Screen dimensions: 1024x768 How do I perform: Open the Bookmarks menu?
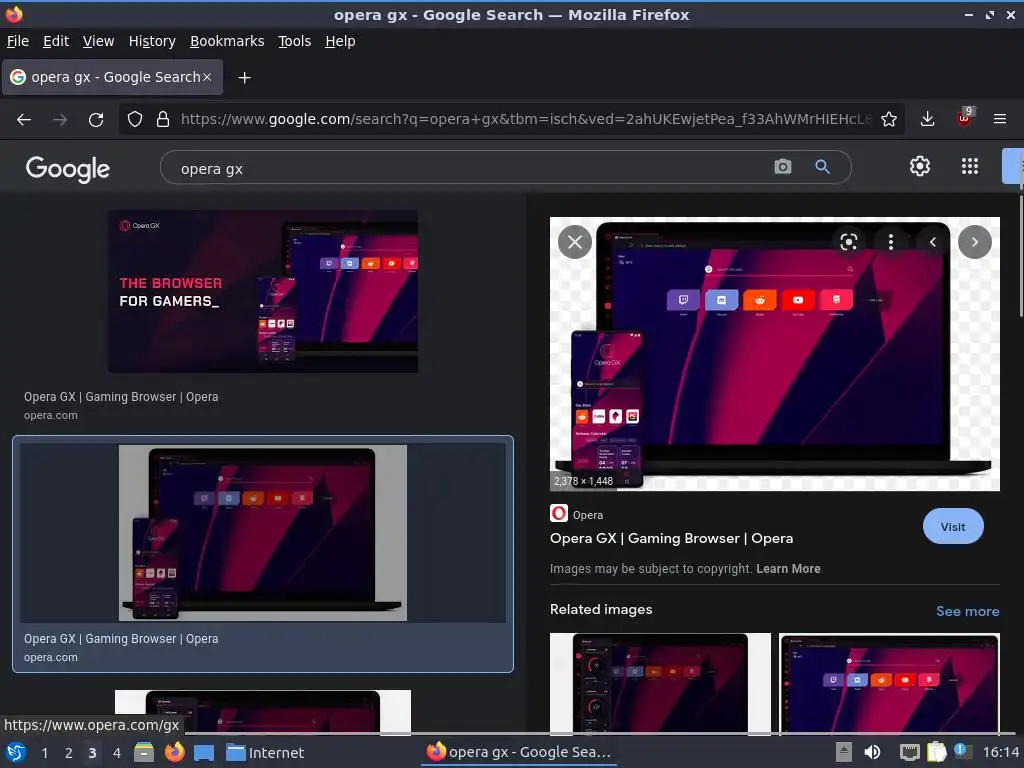227,41
